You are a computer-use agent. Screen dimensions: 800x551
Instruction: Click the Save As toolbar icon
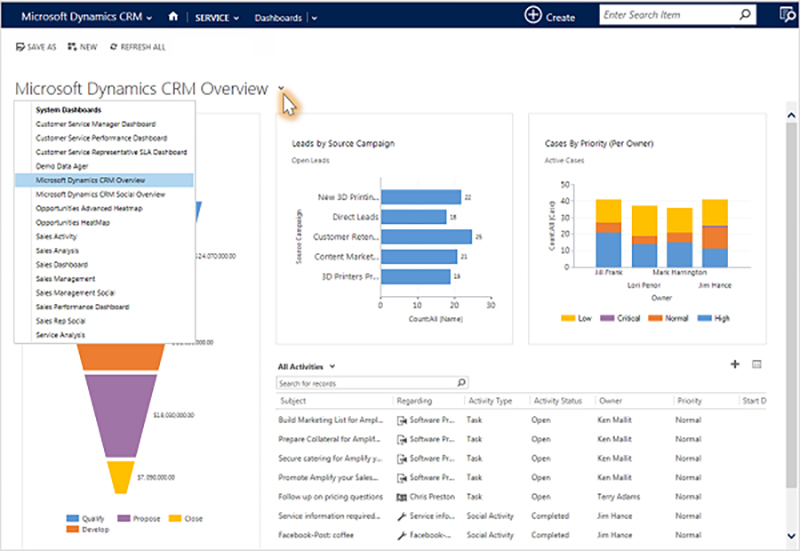21,47
